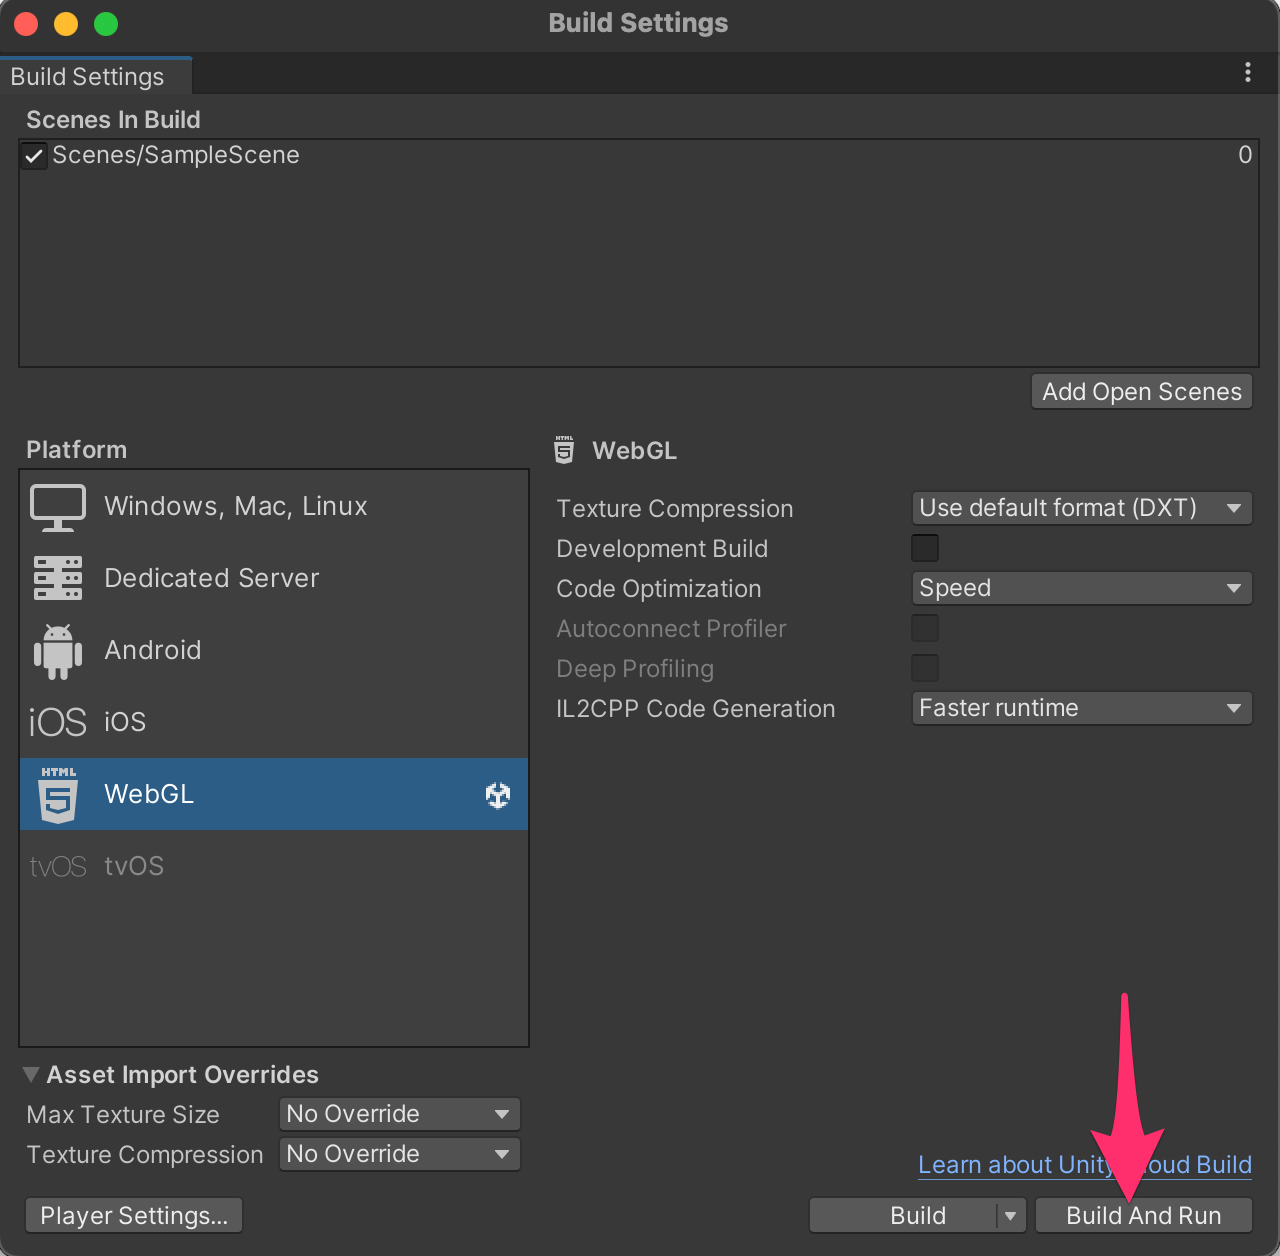Click the Scenes In Build heading

point(113,120)
